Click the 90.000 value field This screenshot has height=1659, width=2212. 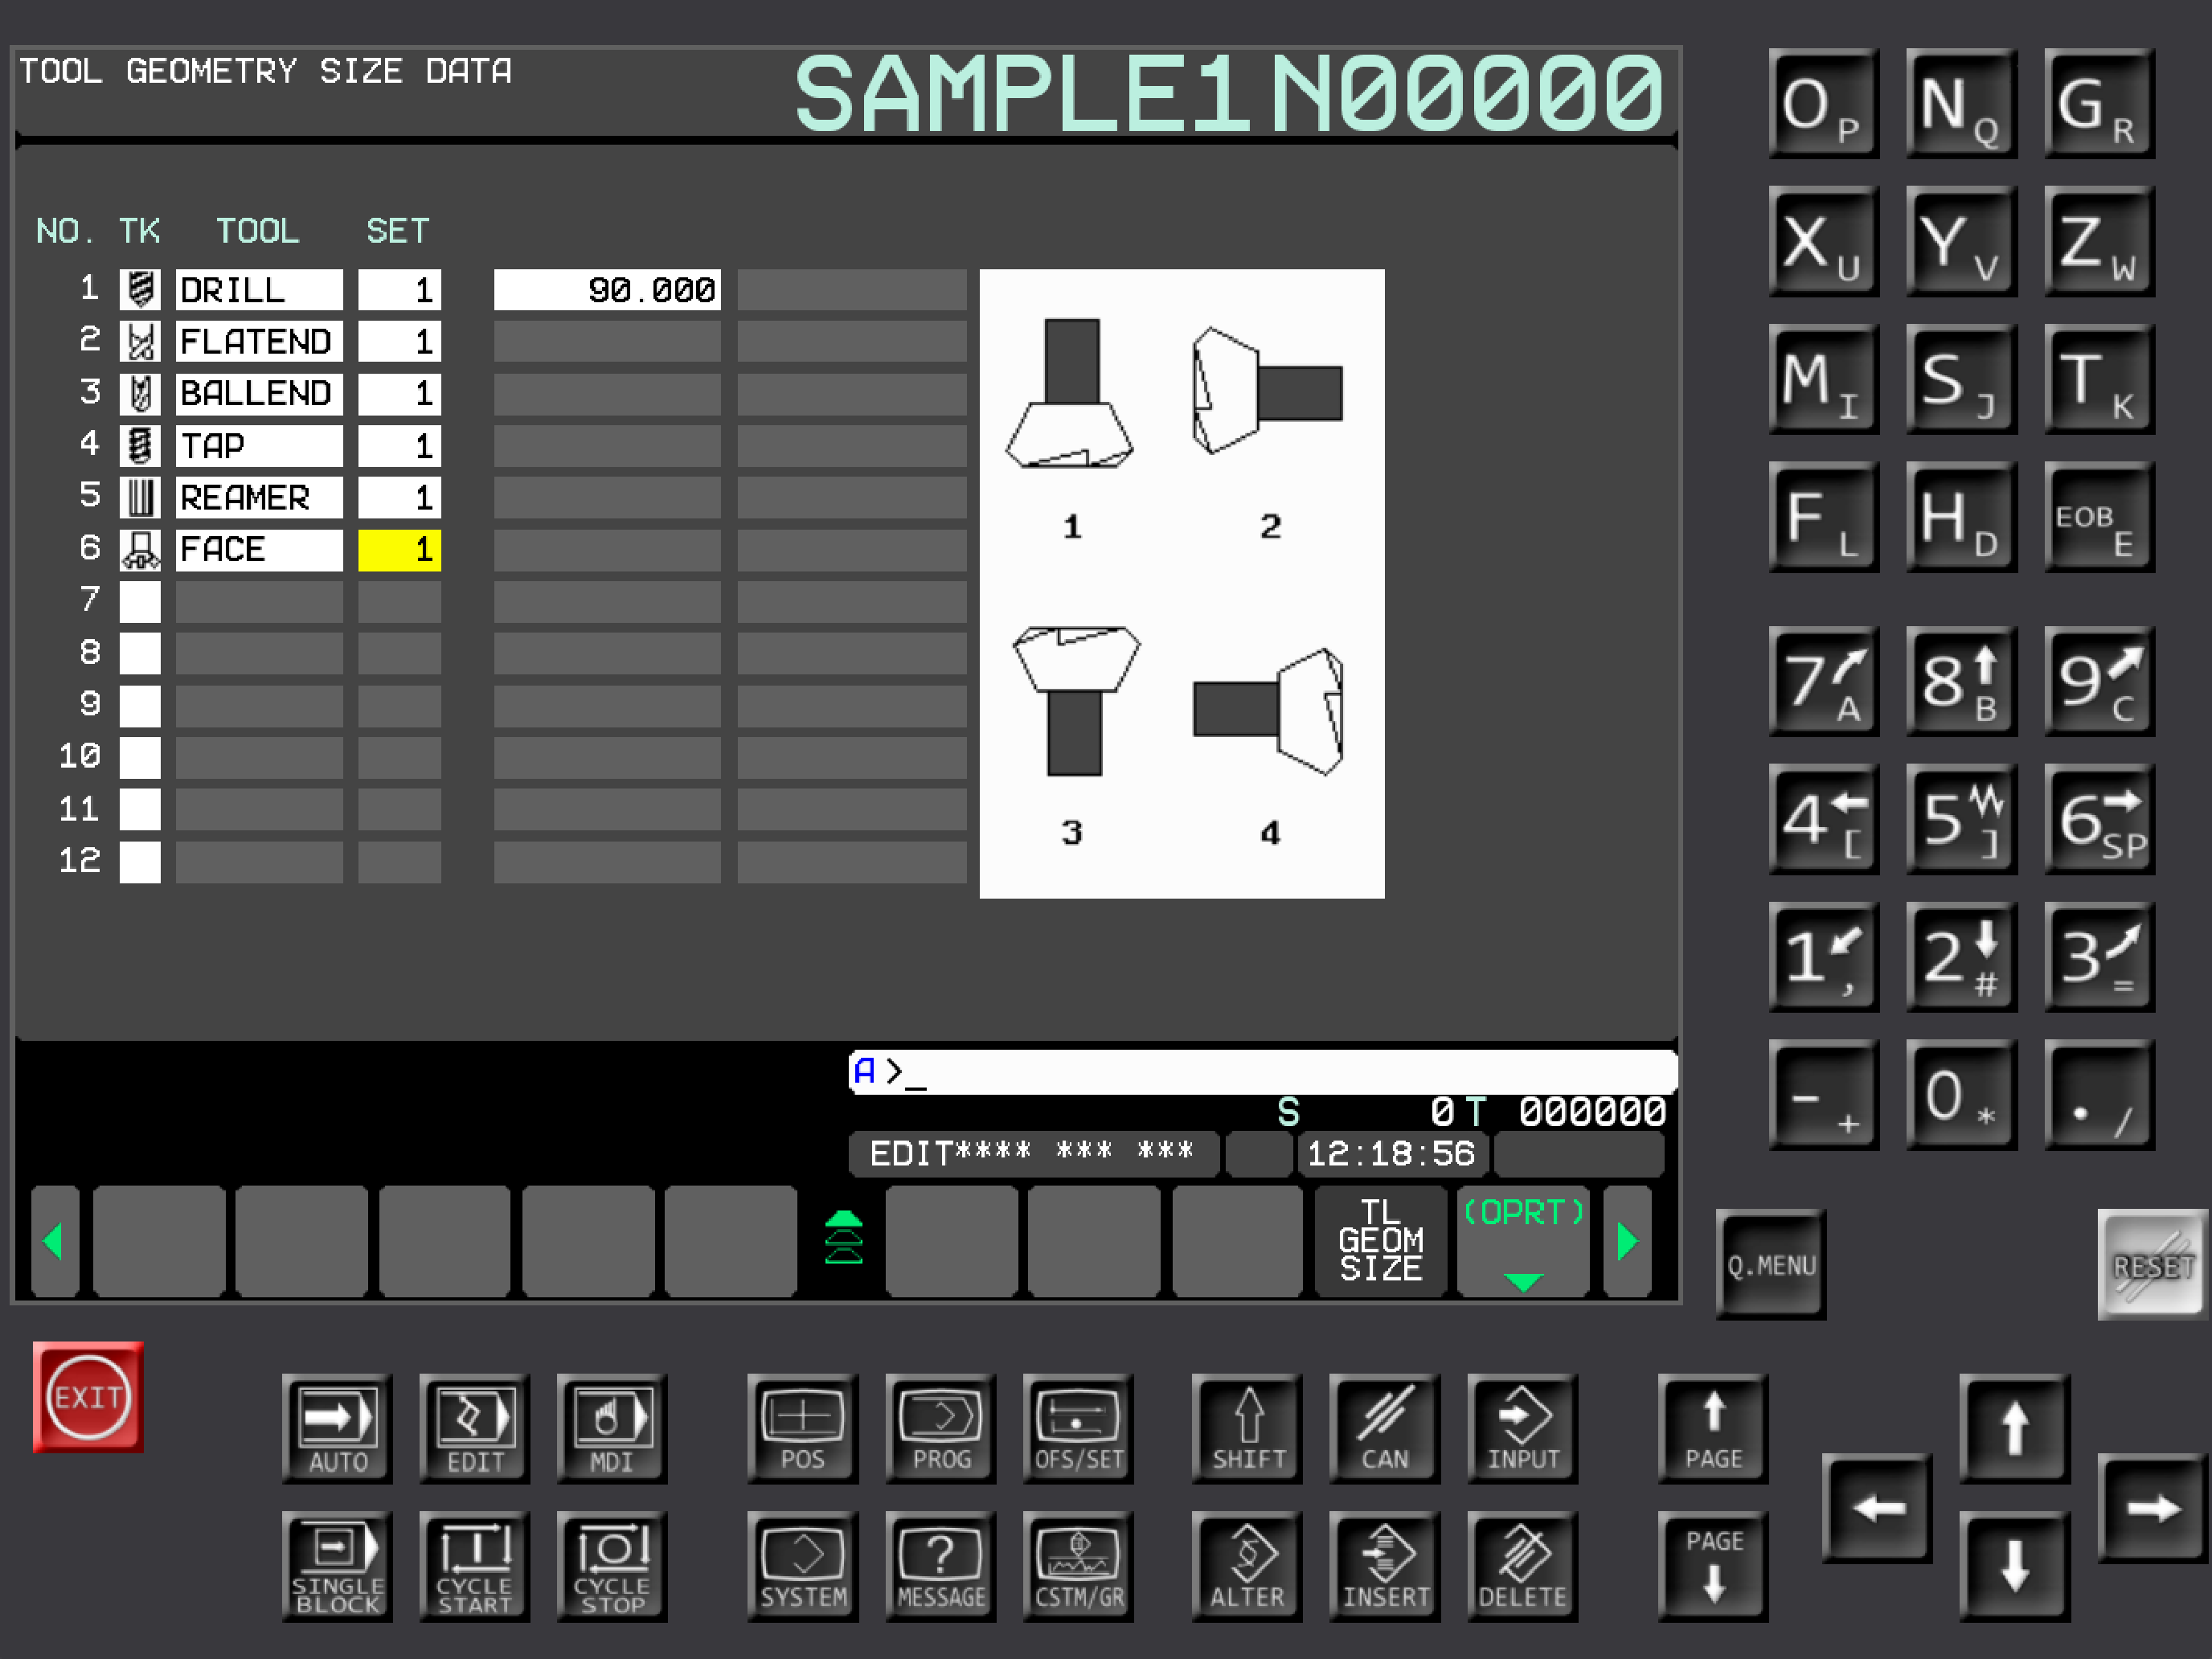click(x=607, y=290)
